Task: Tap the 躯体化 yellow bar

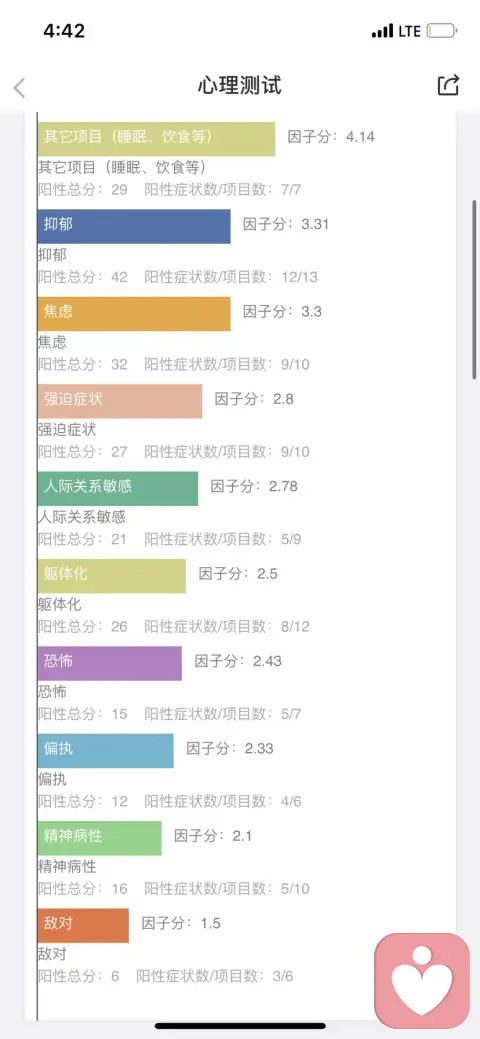Action: point(112,576)
